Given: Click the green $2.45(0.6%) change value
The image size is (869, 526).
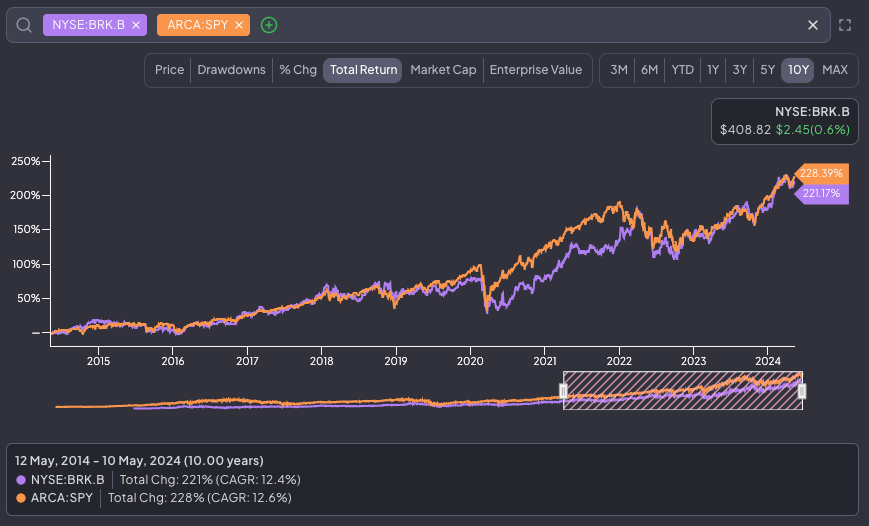Looking at the screenshot, I should [x=812, y=130].
